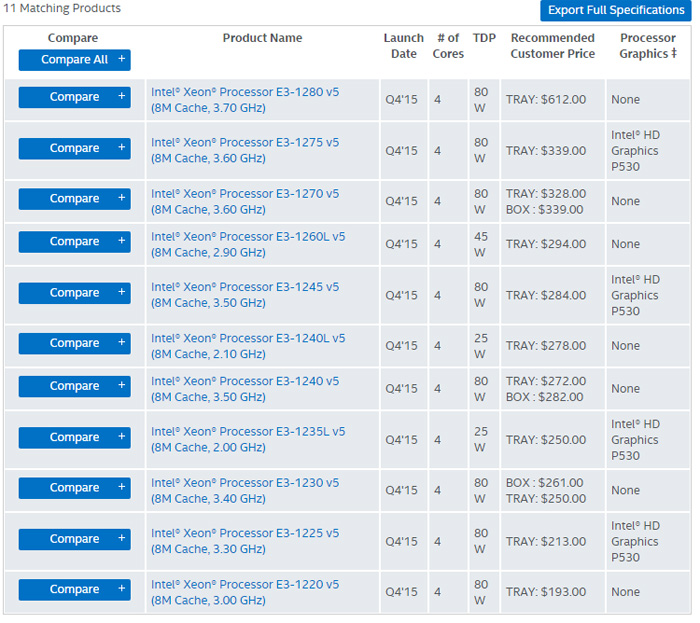Click Recommended Customer Price column header
This screenshot has width=700, height=623.
[x=553, y=46]
